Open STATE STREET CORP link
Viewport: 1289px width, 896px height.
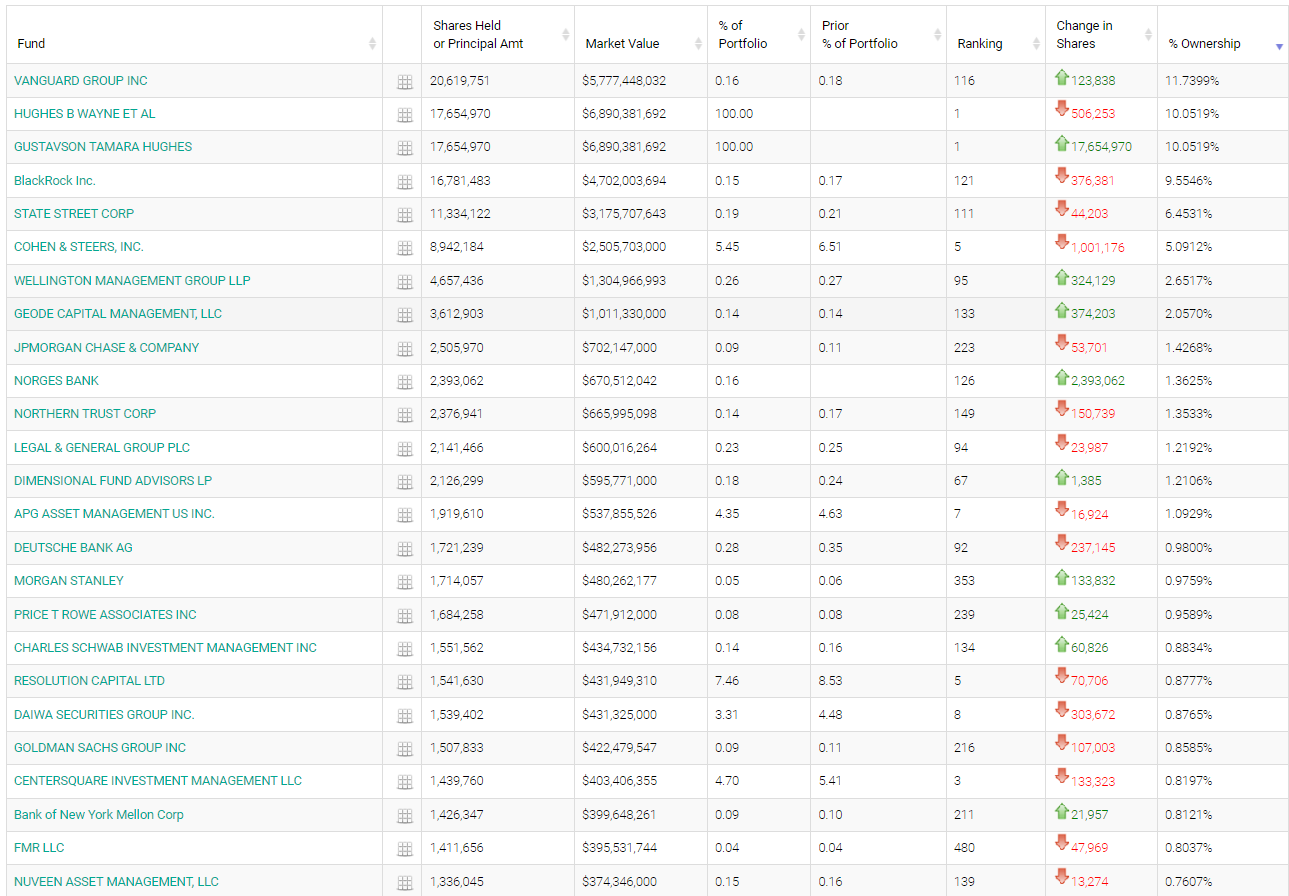pyautogui.click(x=74, y=214)
